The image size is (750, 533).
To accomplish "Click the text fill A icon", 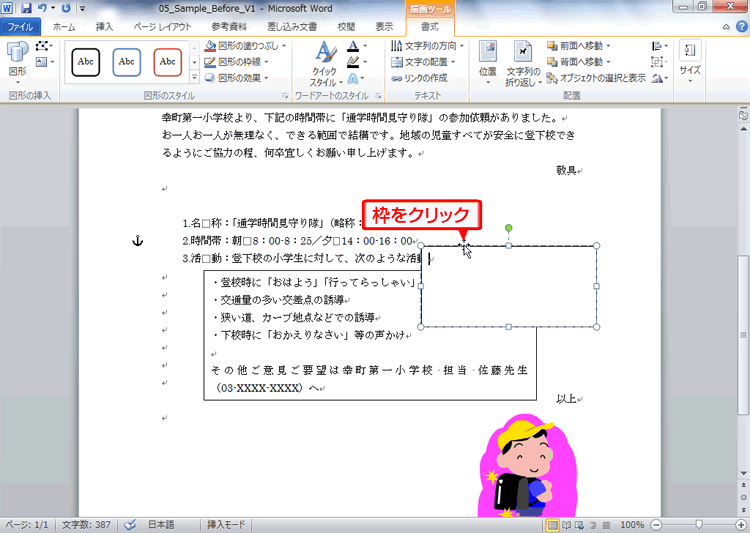I will [353, 46].
